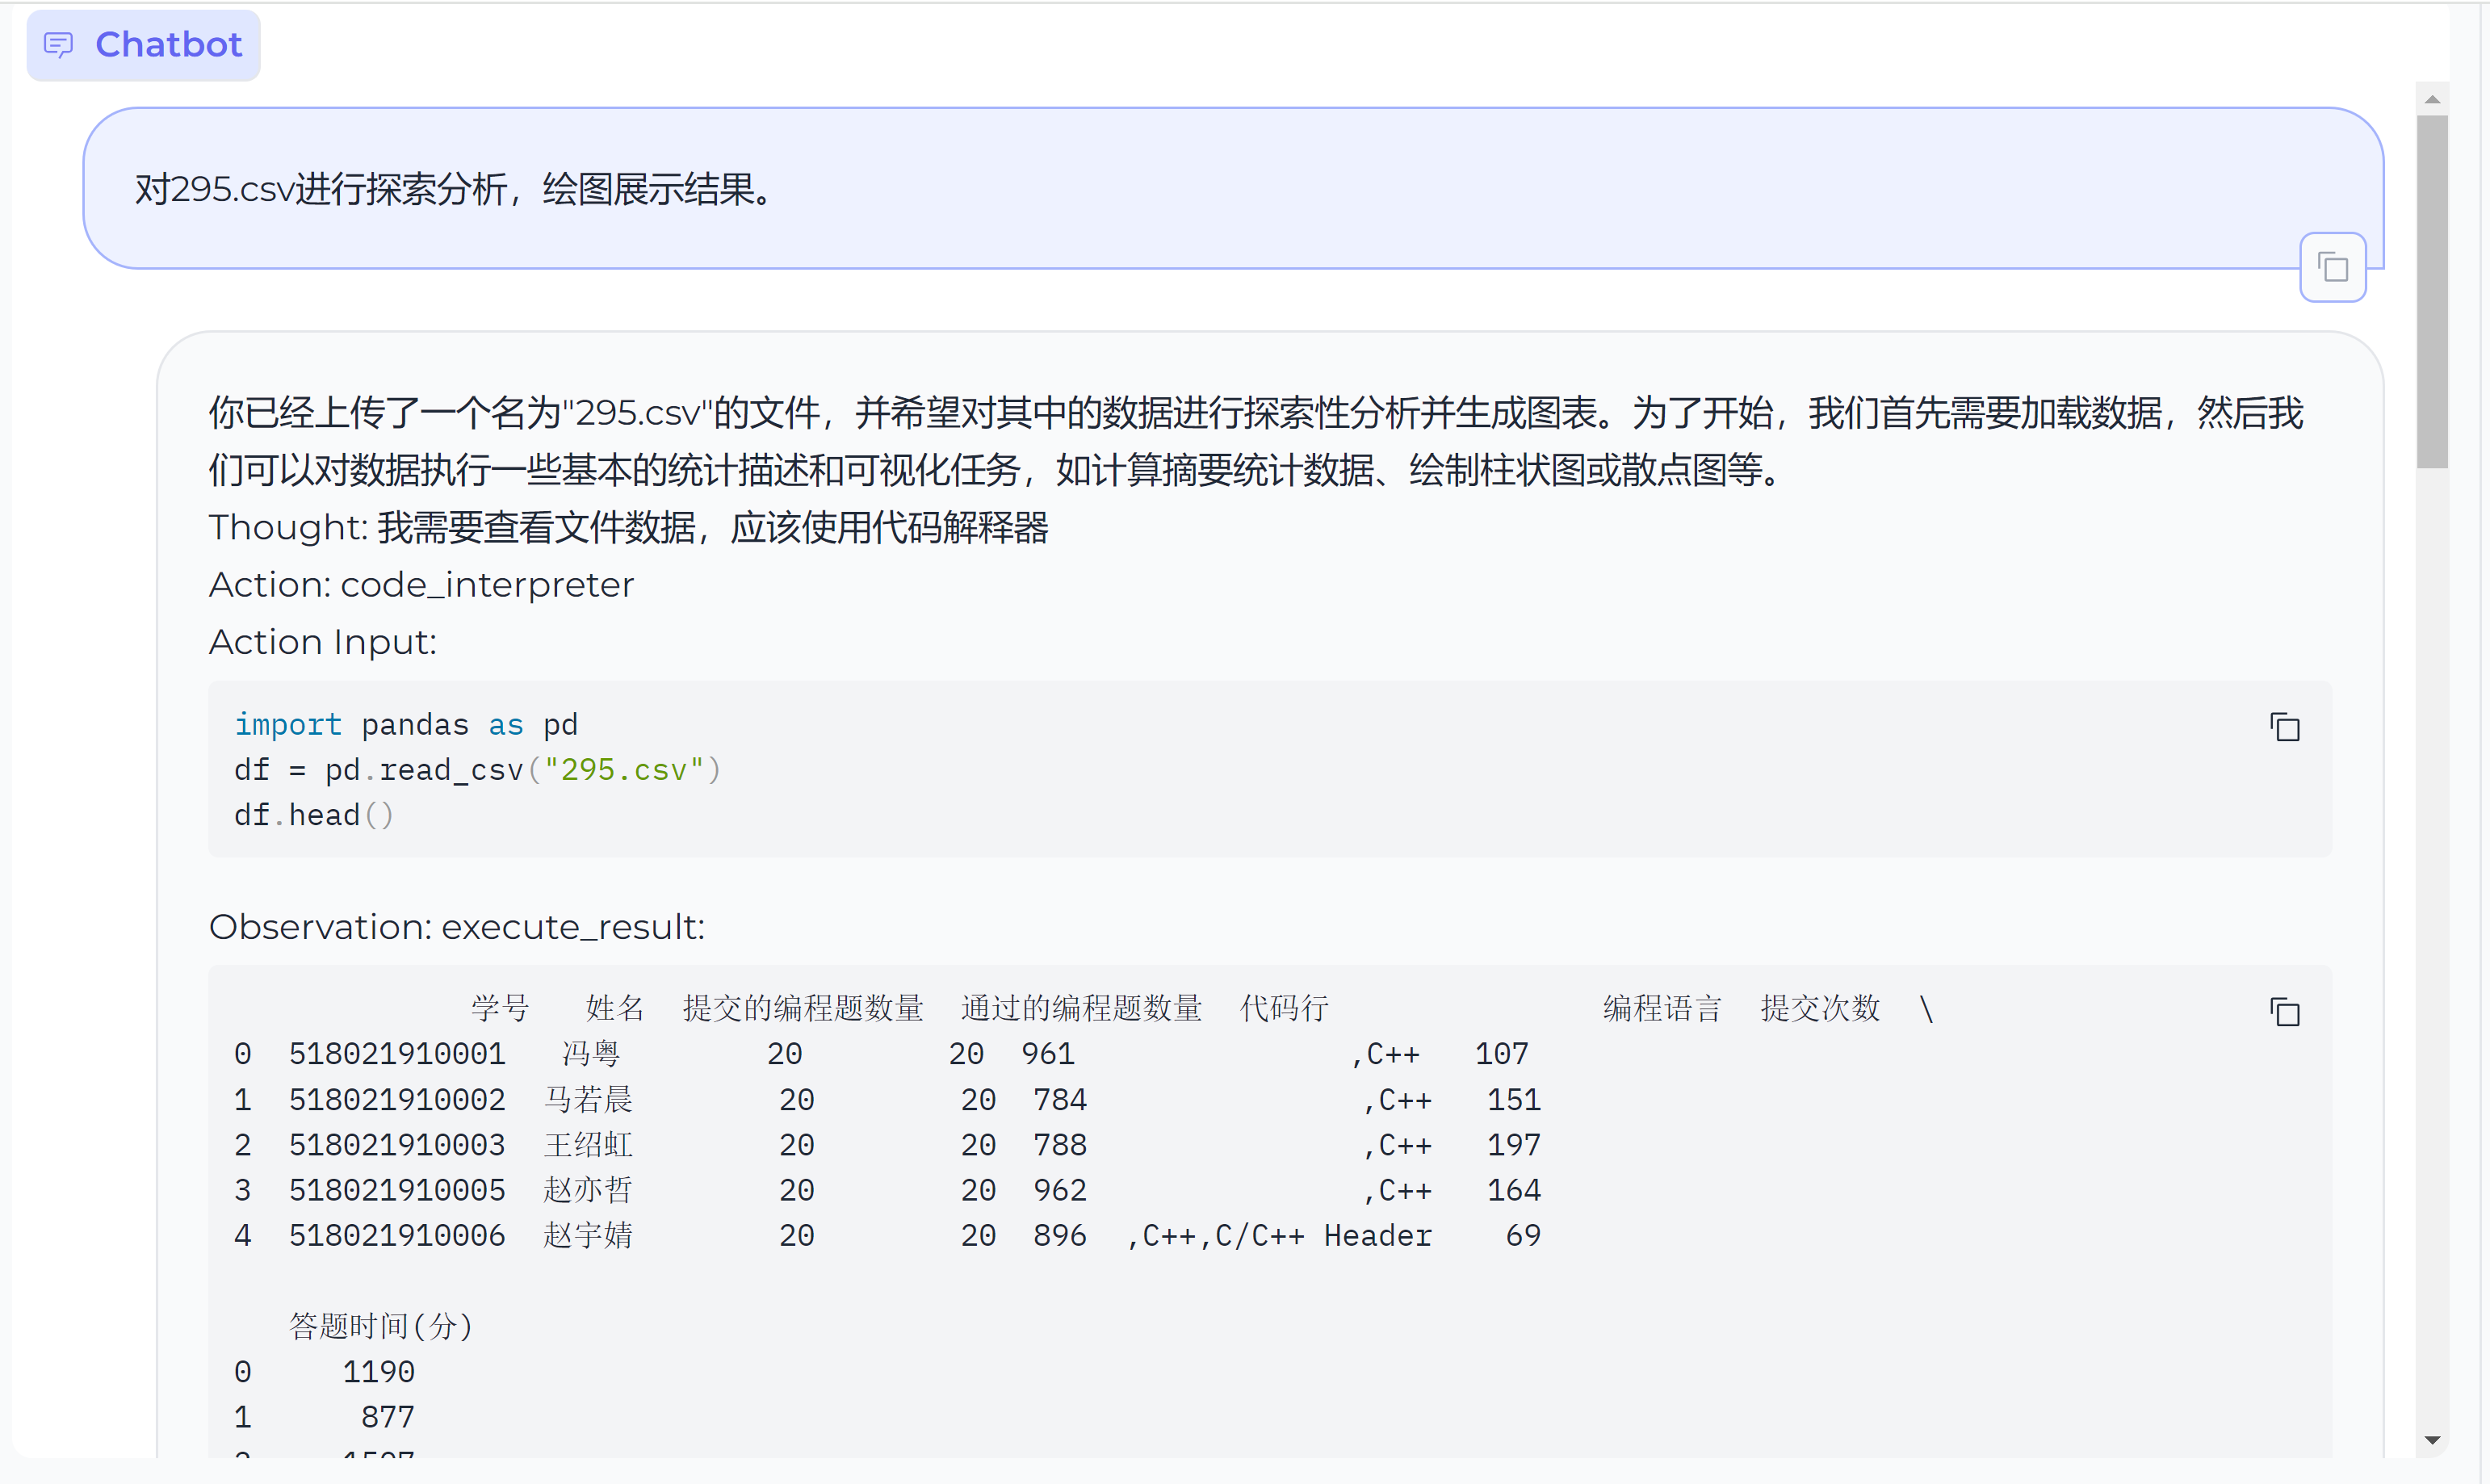This screenshot has width=2490, height=1484.
Task: Click the submission count 197
Action: [1514, 1145]
